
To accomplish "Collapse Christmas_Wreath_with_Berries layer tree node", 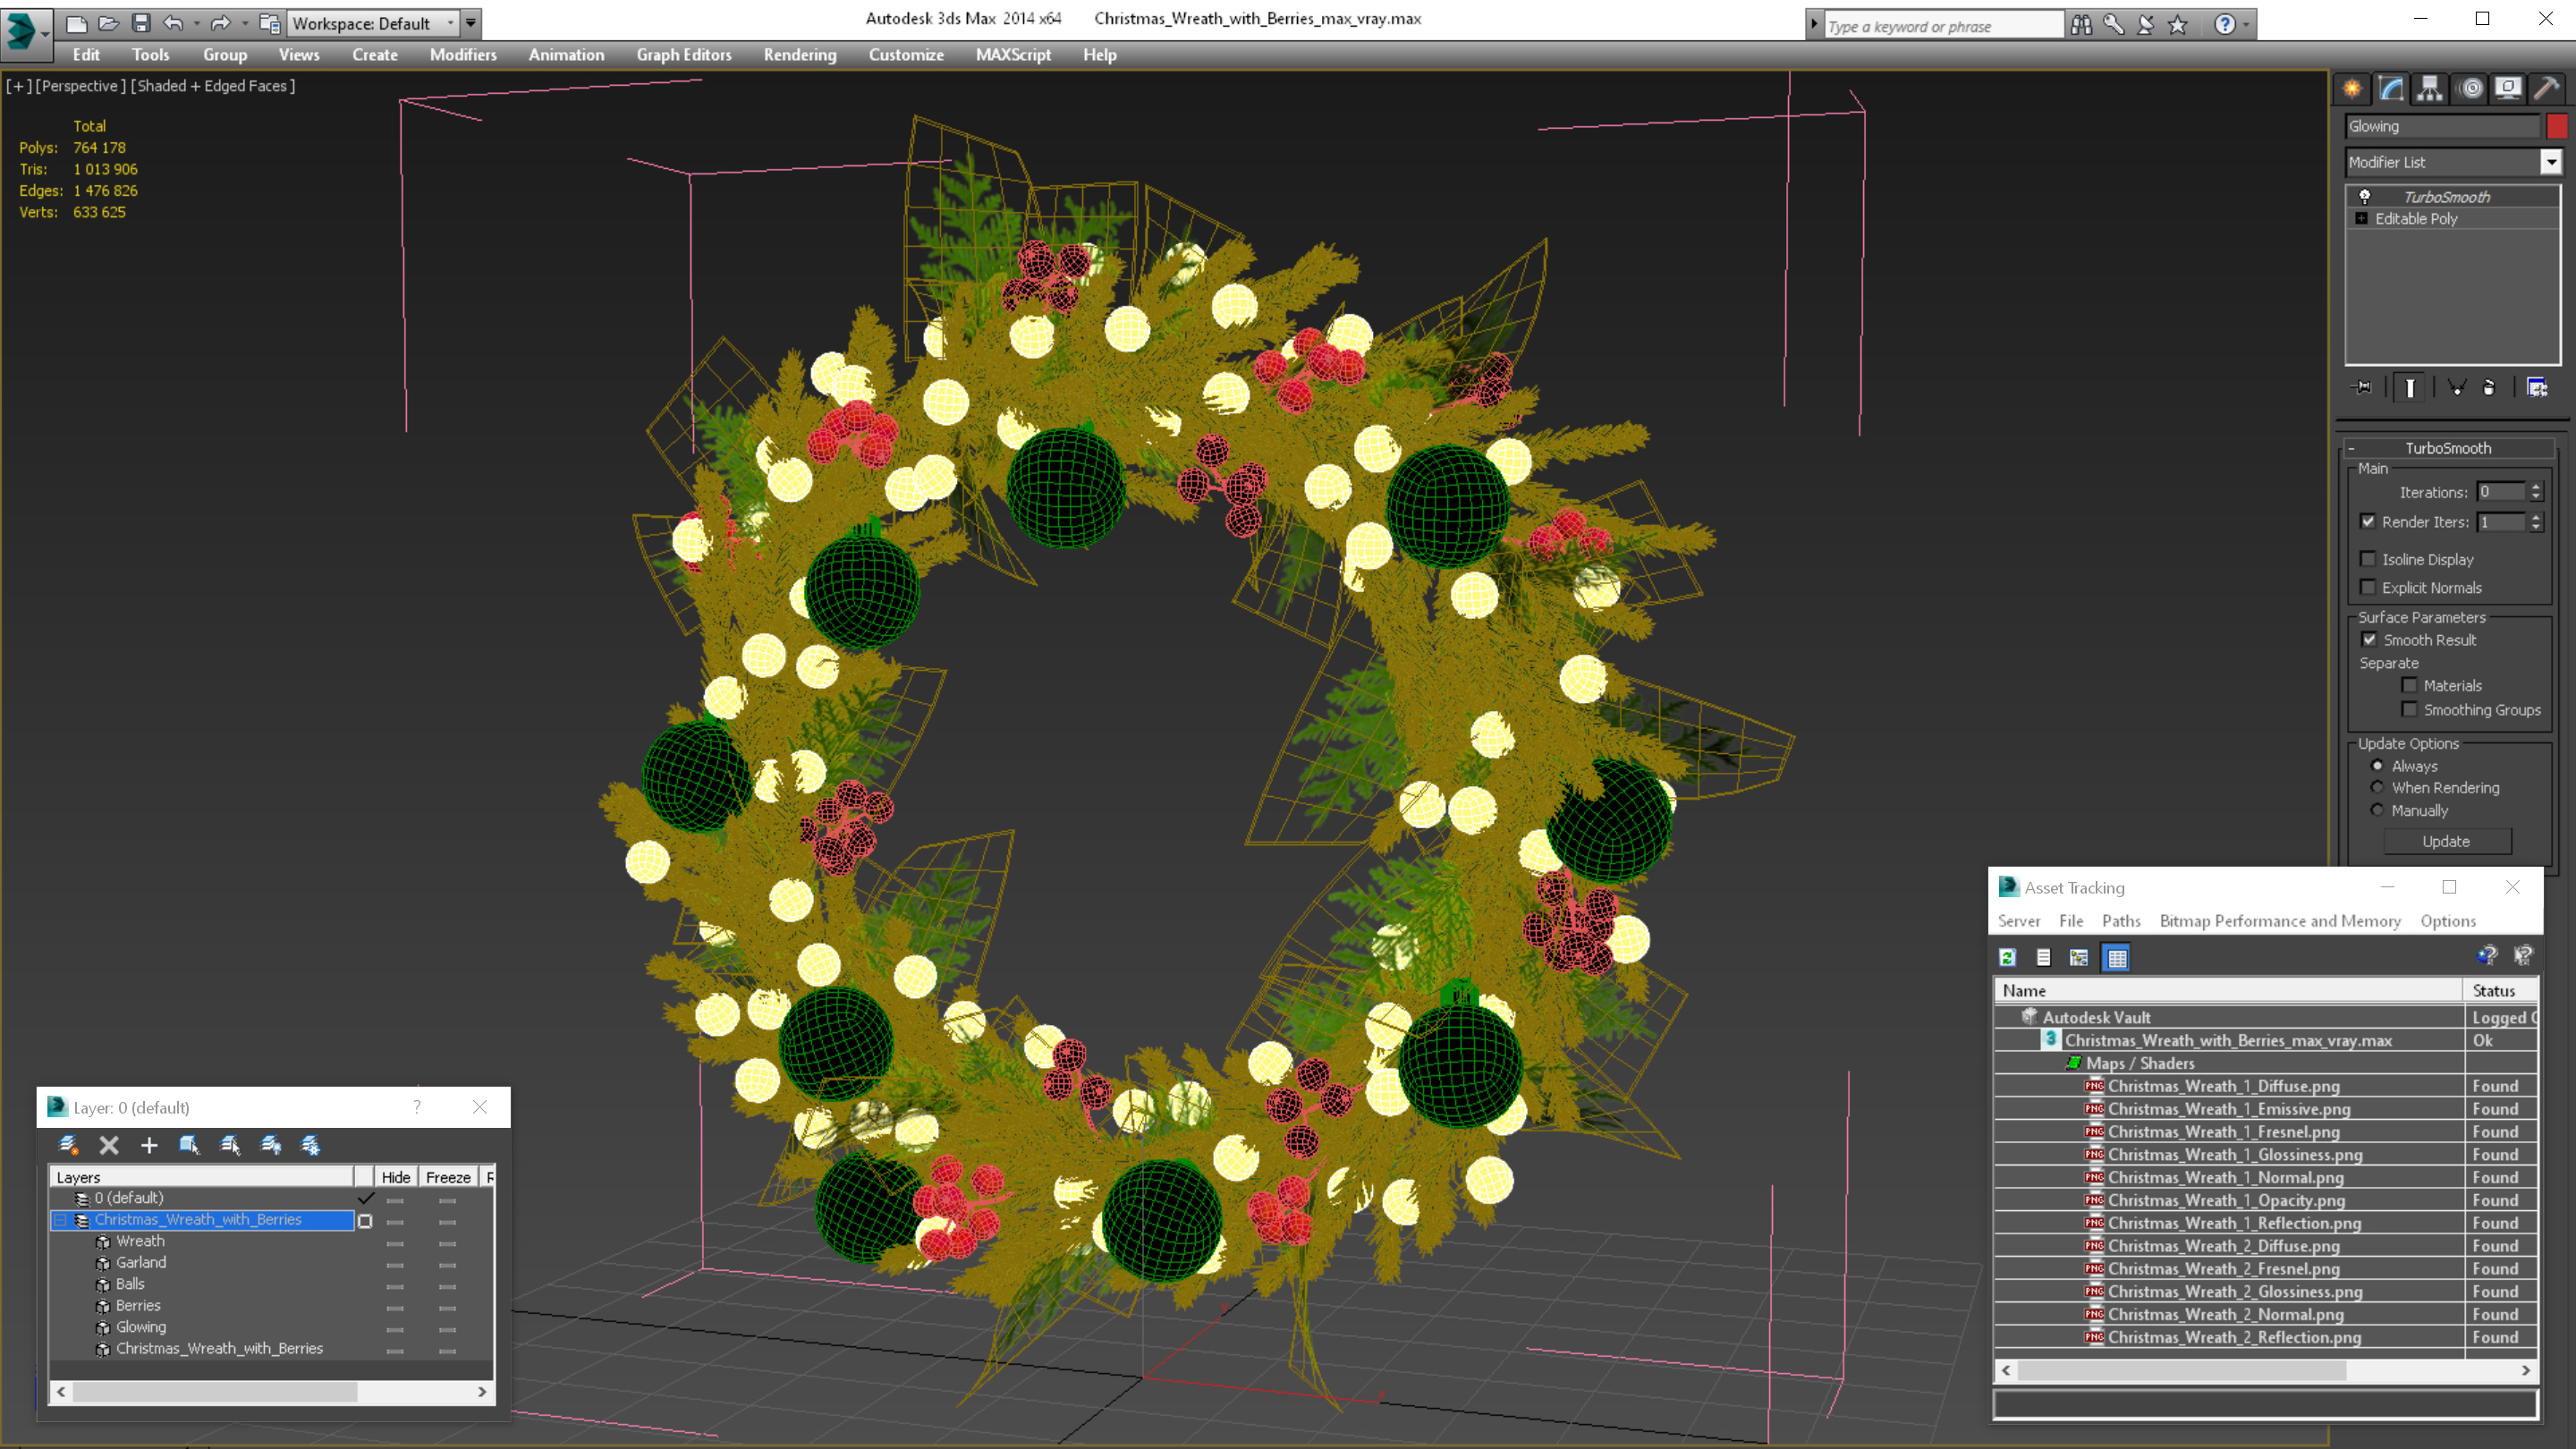I will [x=59, y=1220].
